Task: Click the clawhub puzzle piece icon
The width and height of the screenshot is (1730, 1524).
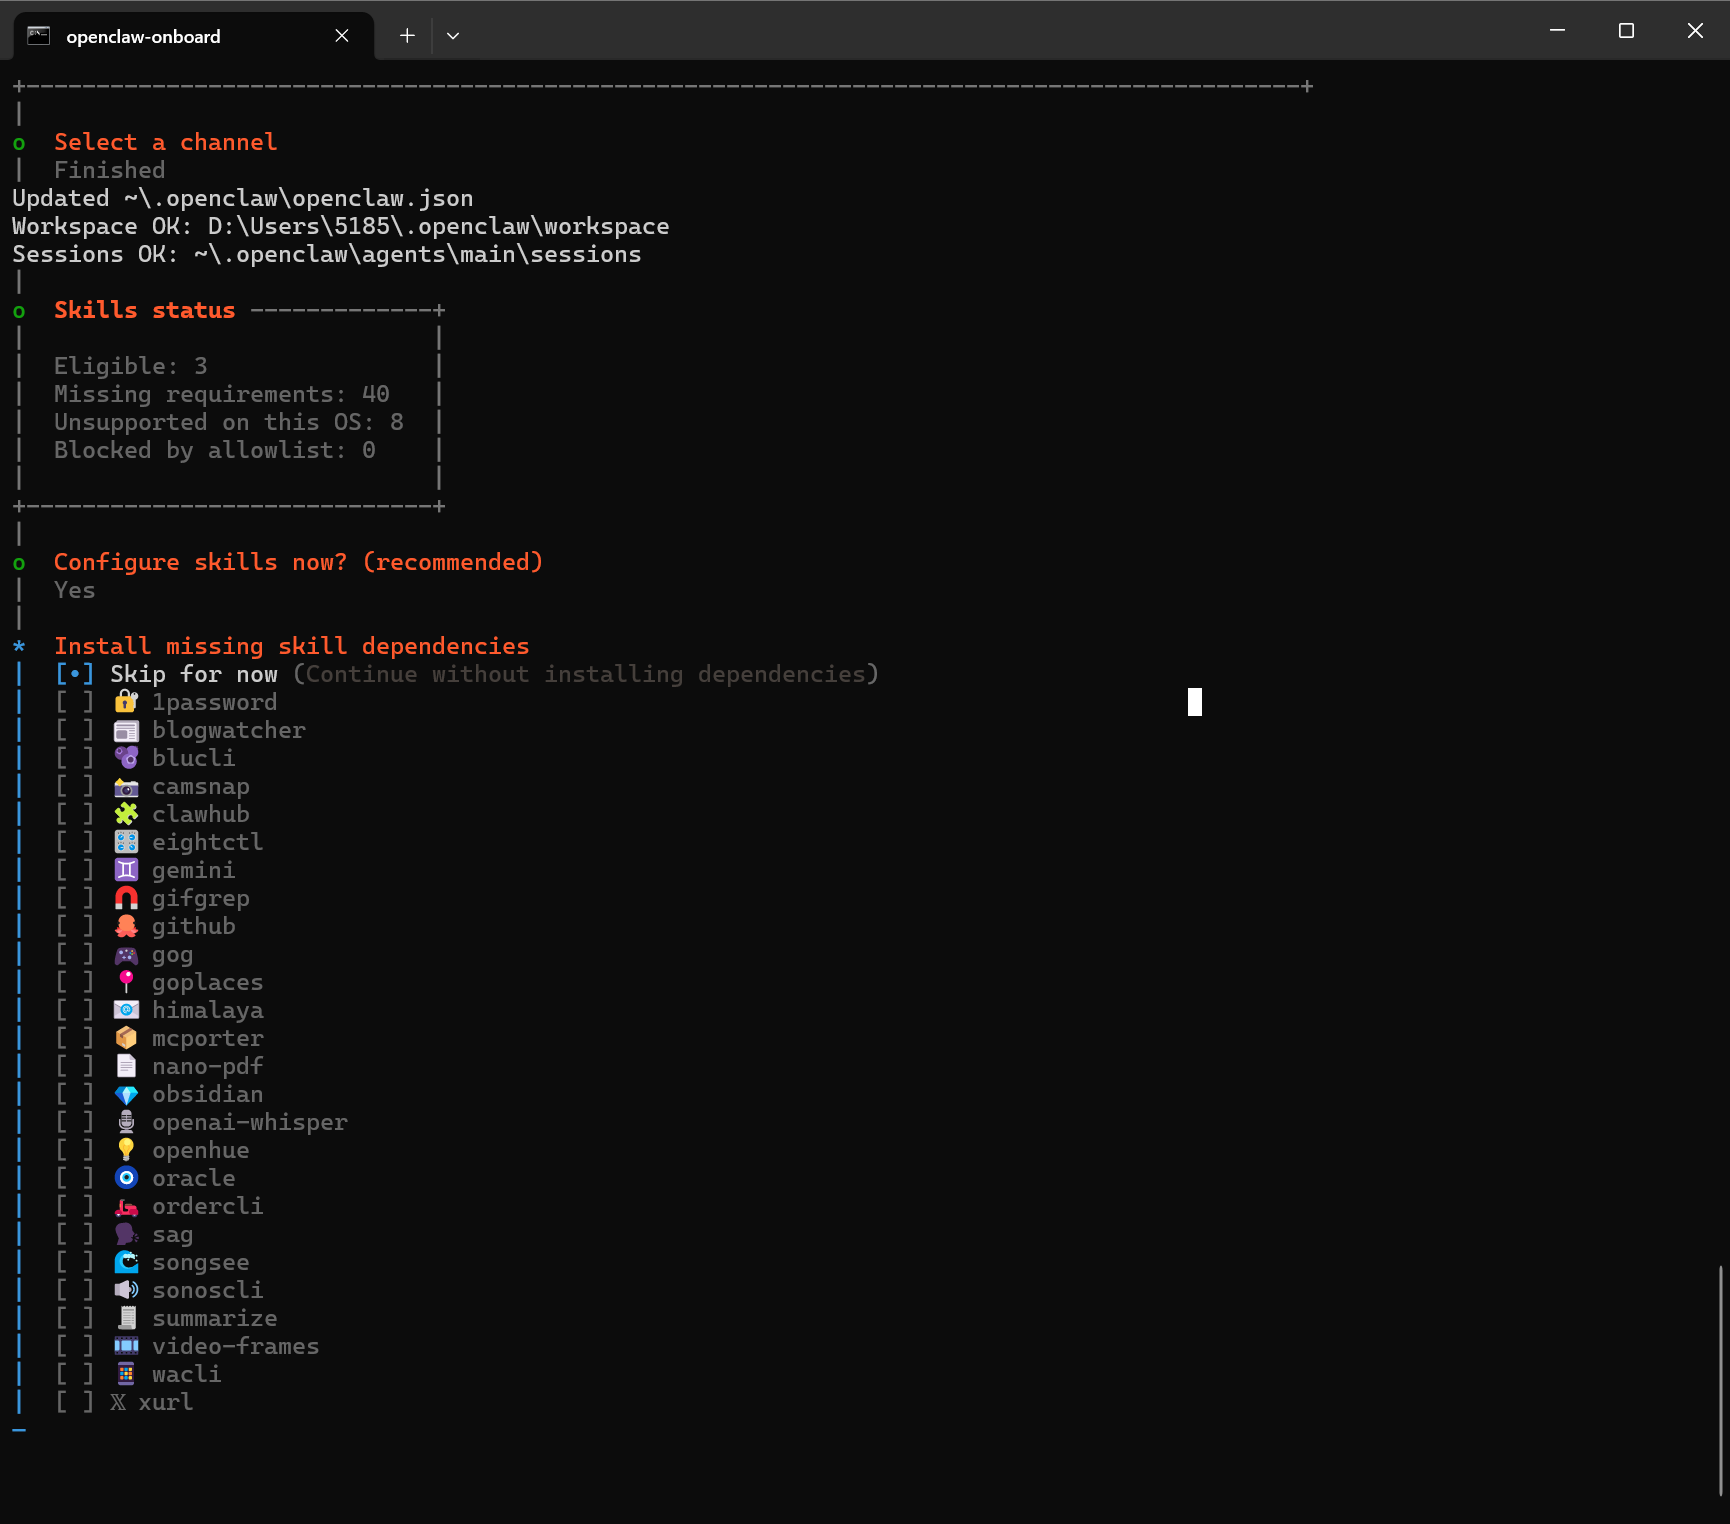Action: (126, 814)
